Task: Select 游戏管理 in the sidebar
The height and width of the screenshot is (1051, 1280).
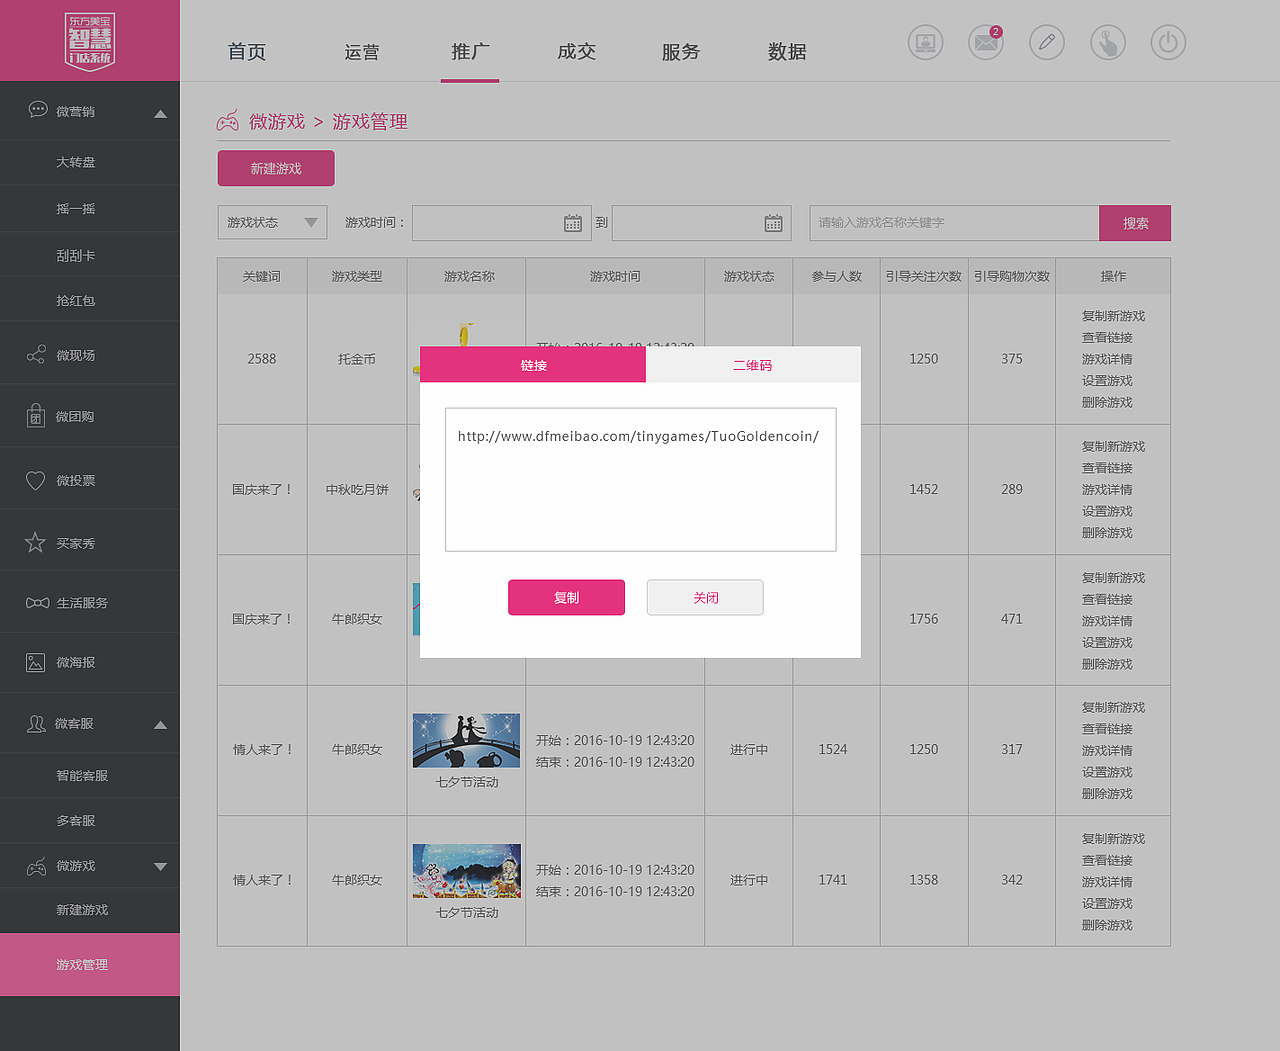Action: [90, 964]
